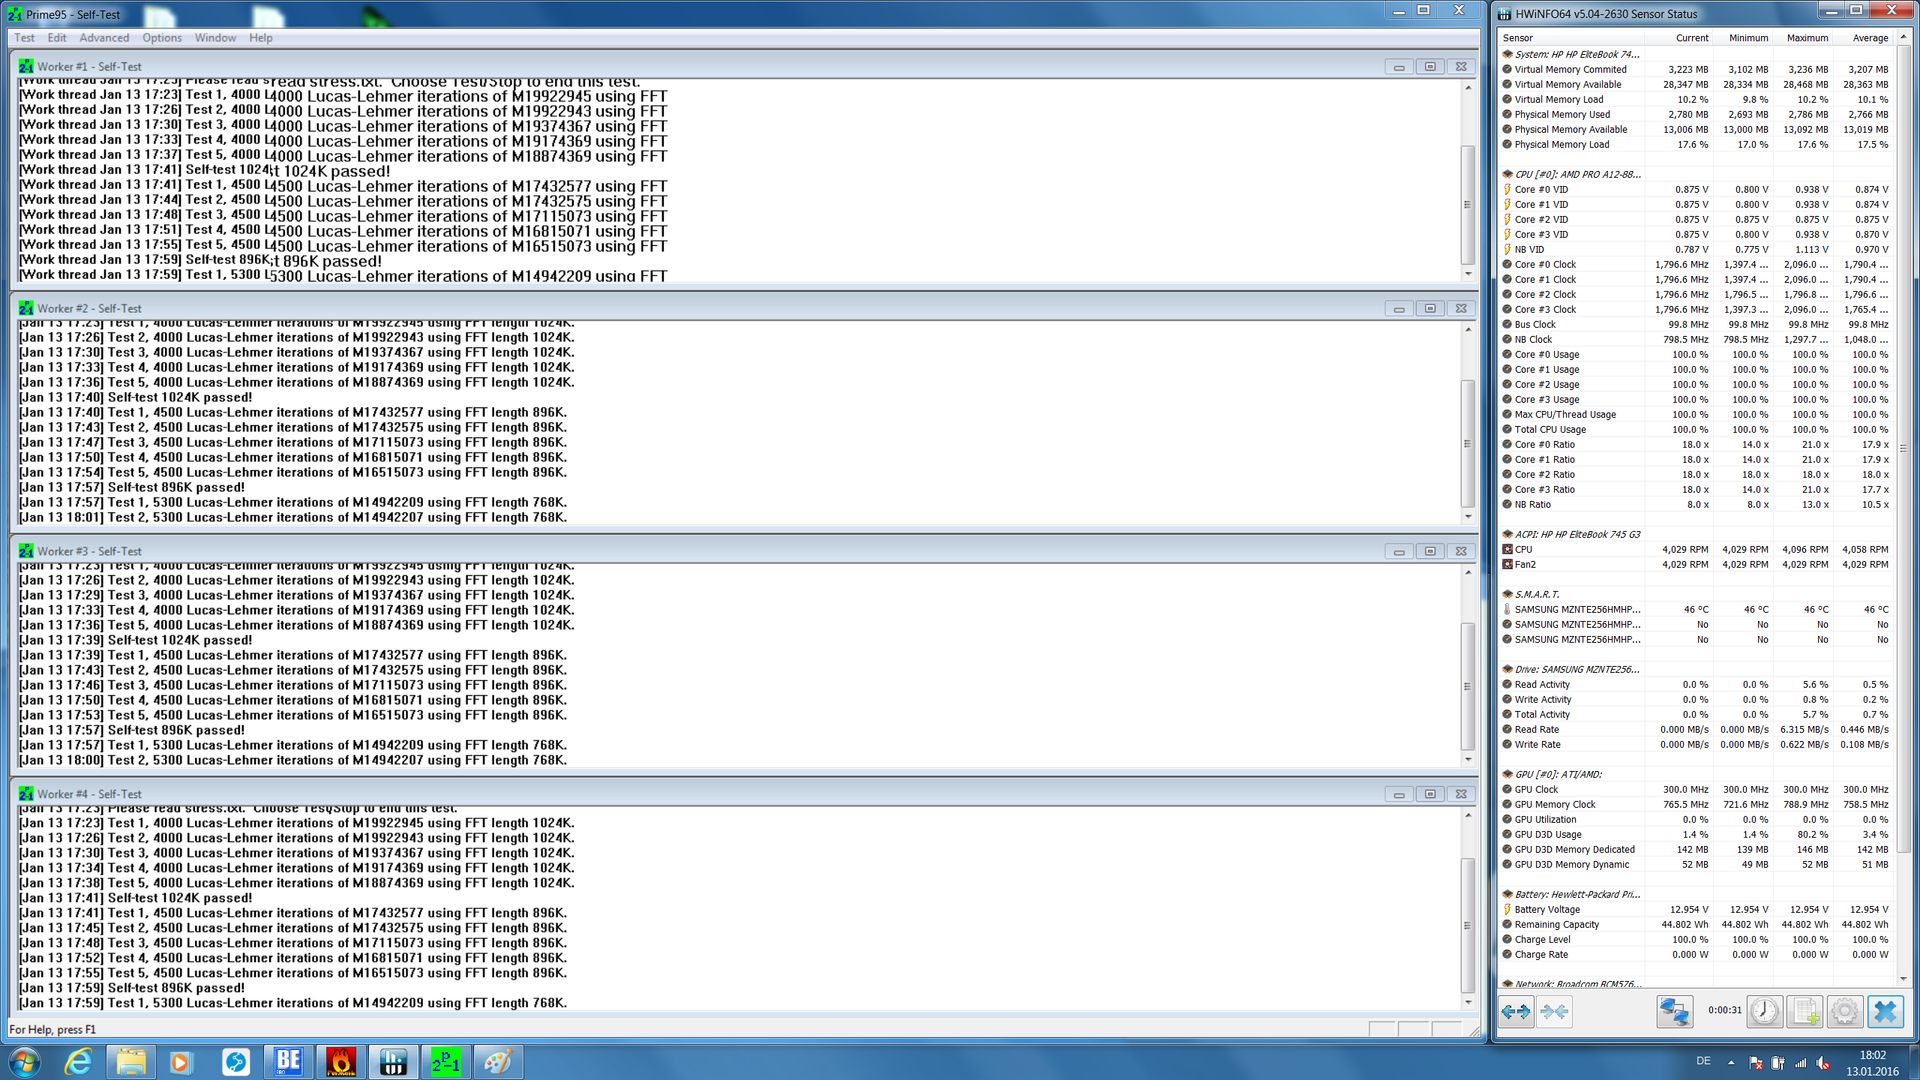Open the Help menu
The height and width of the screenshot is (1080, 1920).
click(261, 38)
